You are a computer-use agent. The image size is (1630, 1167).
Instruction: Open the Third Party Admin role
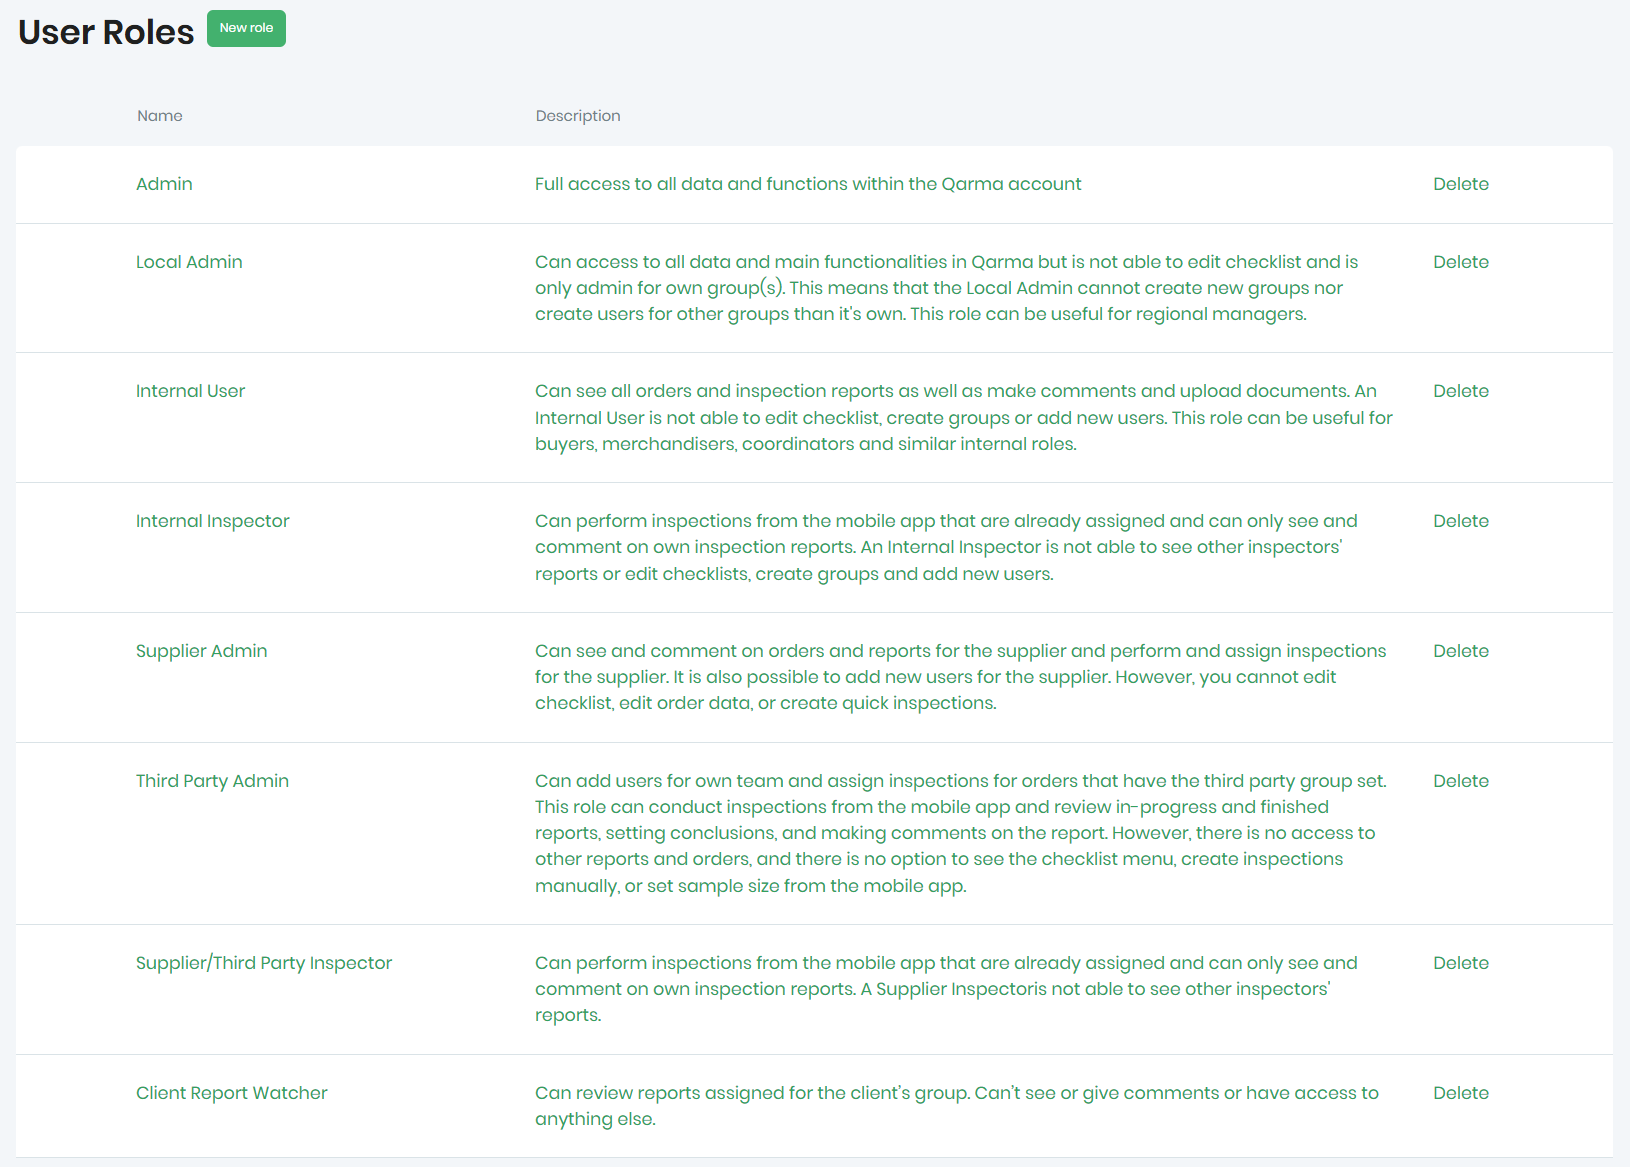point(212,781)
